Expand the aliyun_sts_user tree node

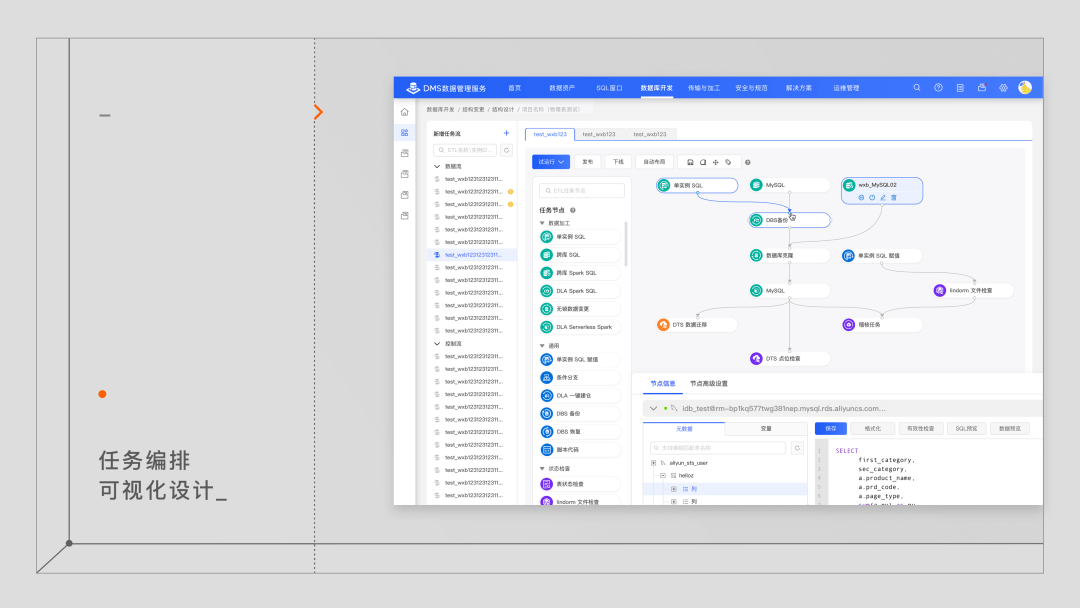[654, 463]
